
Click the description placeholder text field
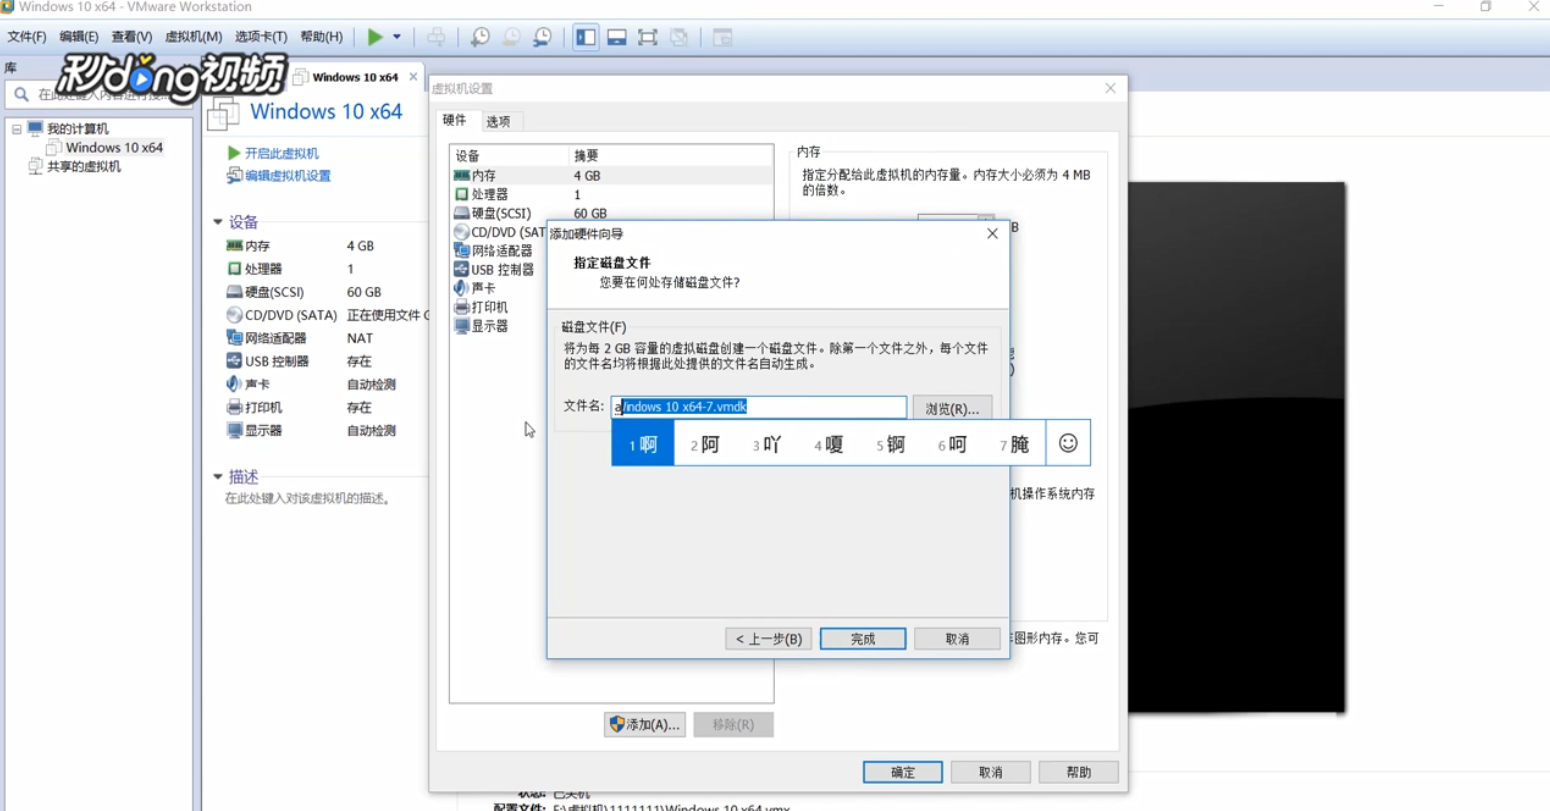pyautogui.click(x=308, y=498)
